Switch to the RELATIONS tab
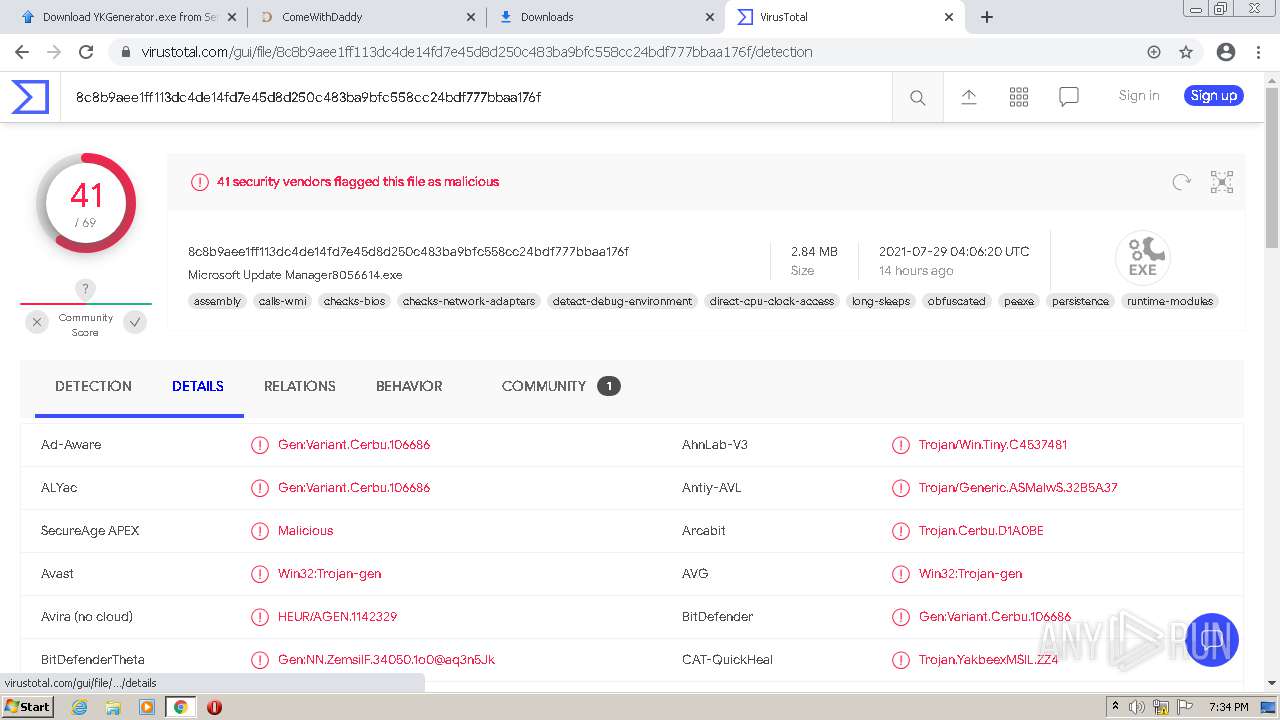The height and width of the screenshot is (720, 1280). click(x=300, y=386)
